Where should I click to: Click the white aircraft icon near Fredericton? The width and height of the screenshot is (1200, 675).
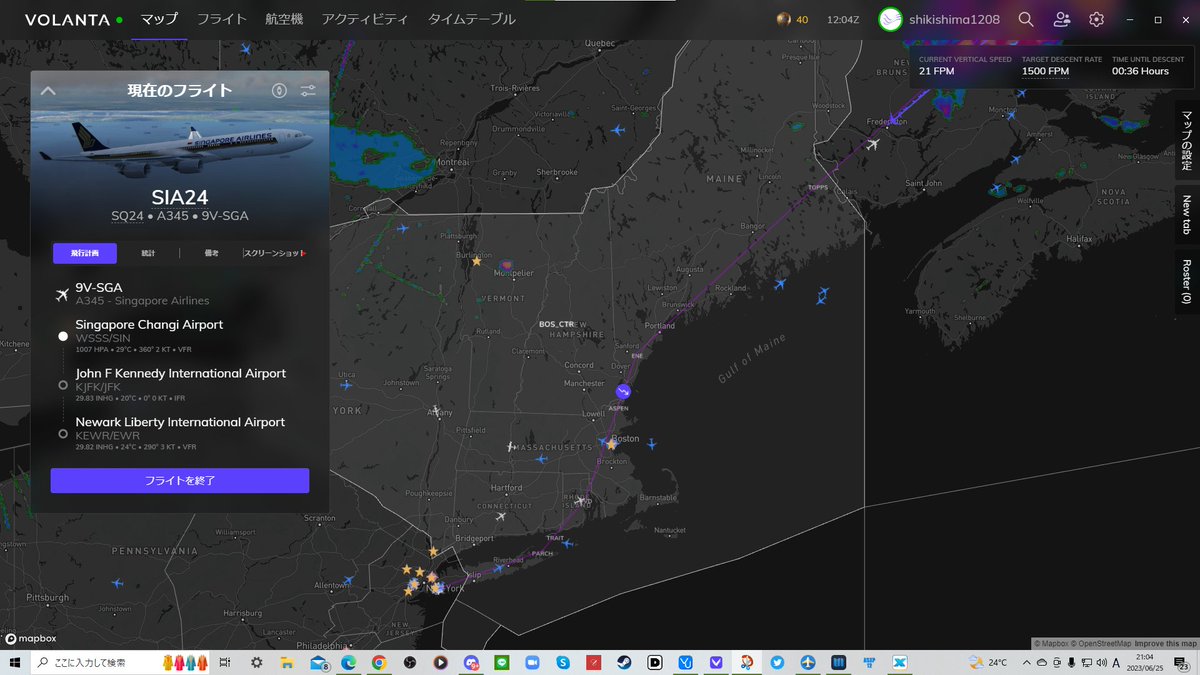click(873, 144)
